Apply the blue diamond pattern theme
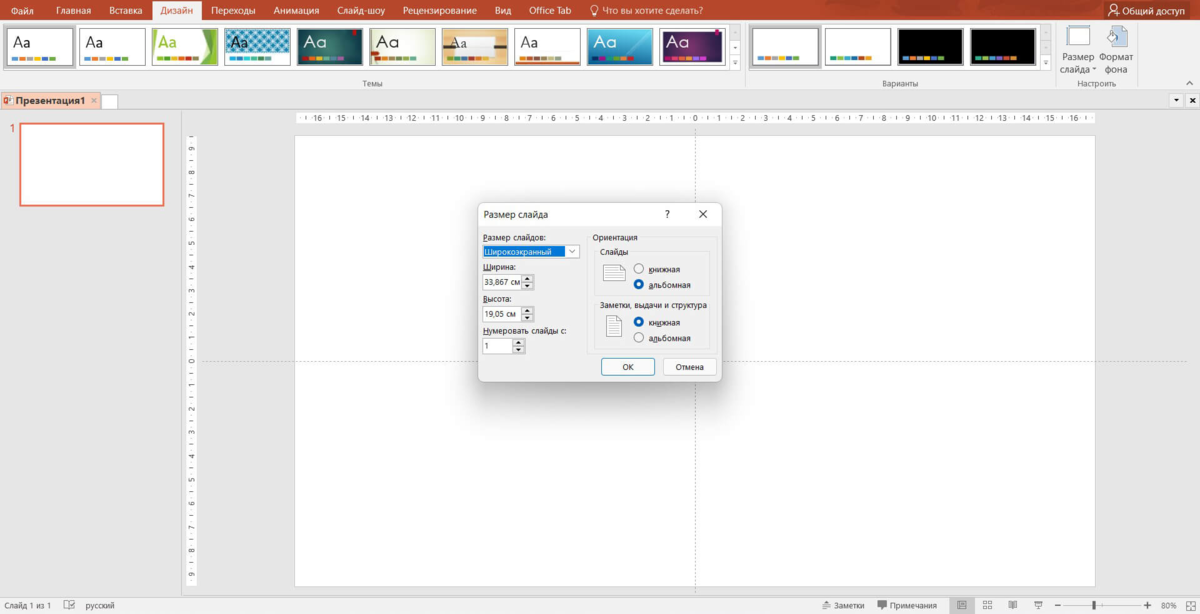Screen dimensions: 1200x614 [257, 46]
